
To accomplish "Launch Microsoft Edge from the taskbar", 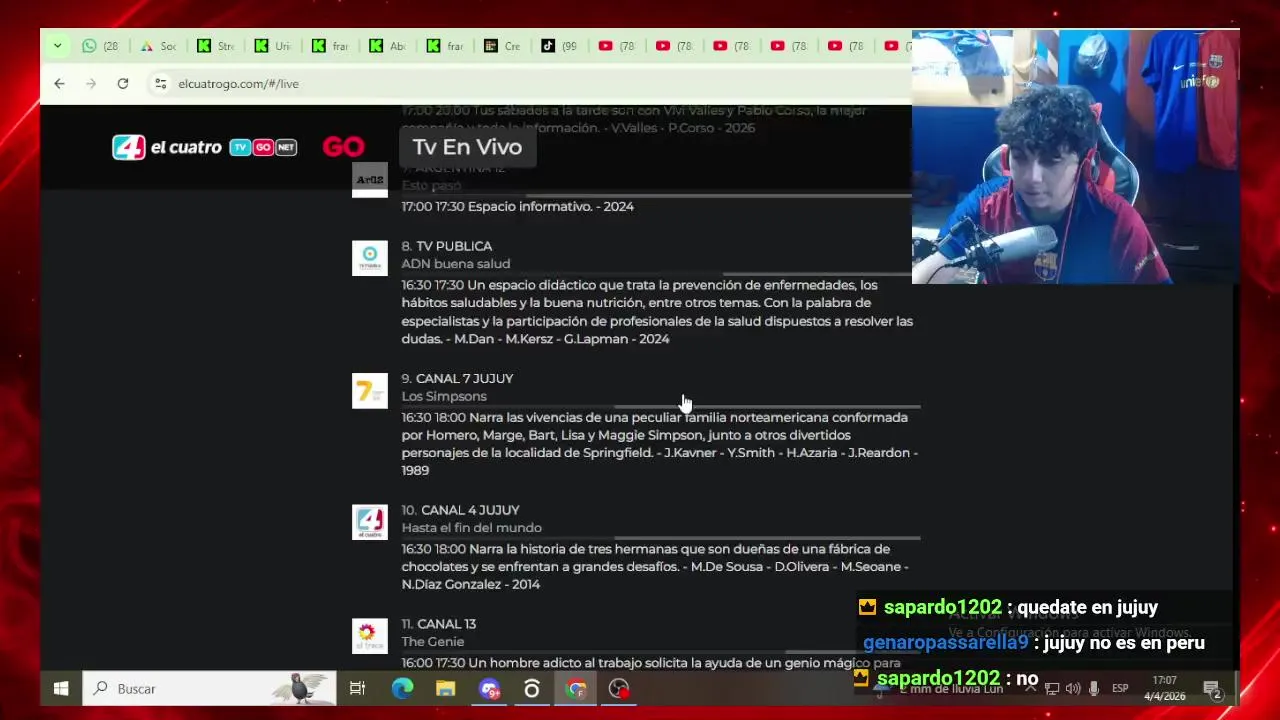I will point(402,688).
